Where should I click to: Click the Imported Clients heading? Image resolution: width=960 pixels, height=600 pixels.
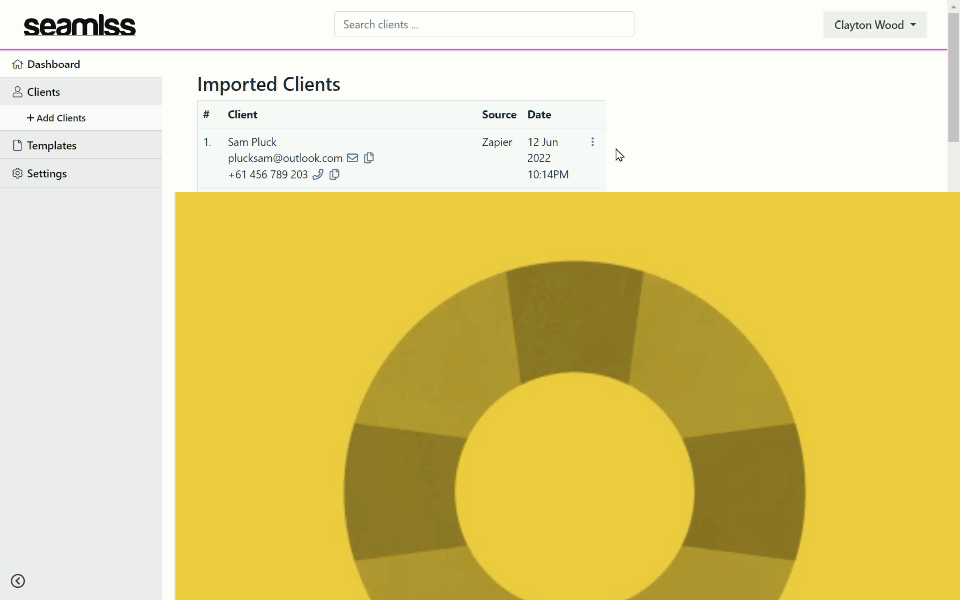(269, 84)
